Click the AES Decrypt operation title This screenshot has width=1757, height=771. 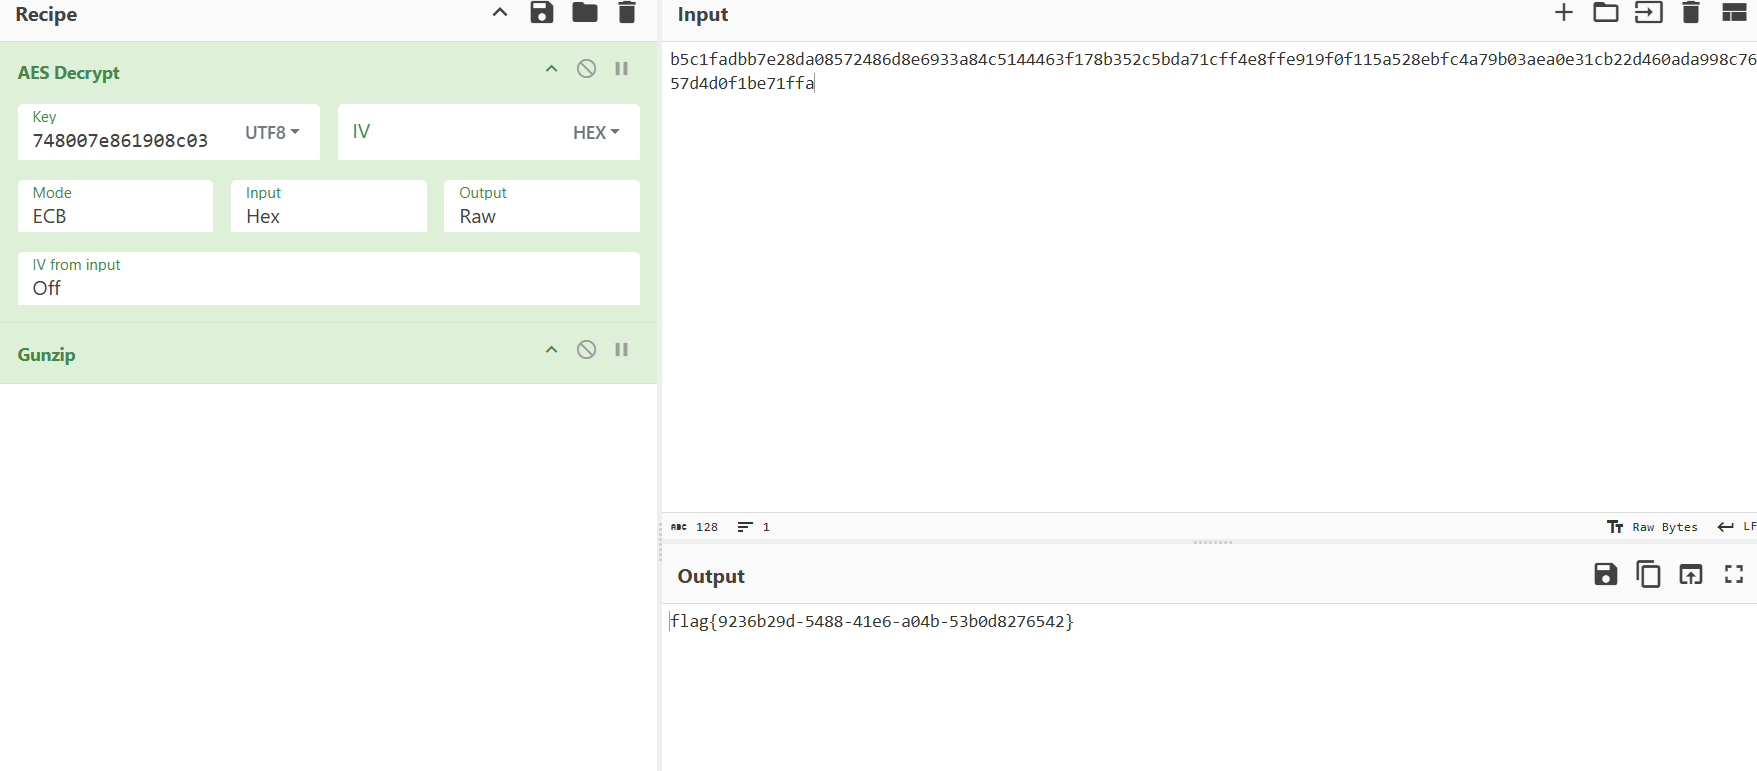68,73
